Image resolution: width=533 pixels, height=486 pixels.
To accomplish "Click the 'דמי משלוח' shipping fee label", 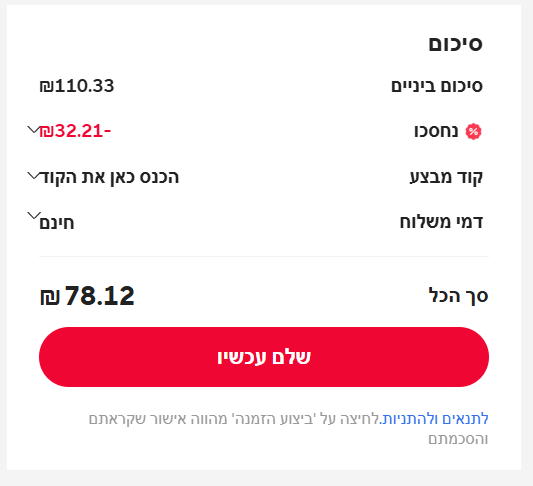I will pyautogui.click(x=441, y=222).
